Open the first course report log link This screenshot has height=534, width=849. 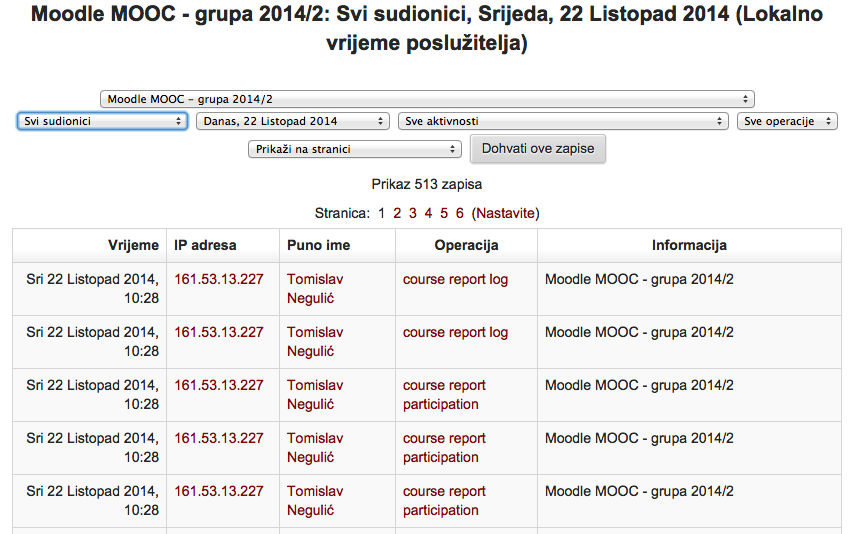tap(455, 279)
